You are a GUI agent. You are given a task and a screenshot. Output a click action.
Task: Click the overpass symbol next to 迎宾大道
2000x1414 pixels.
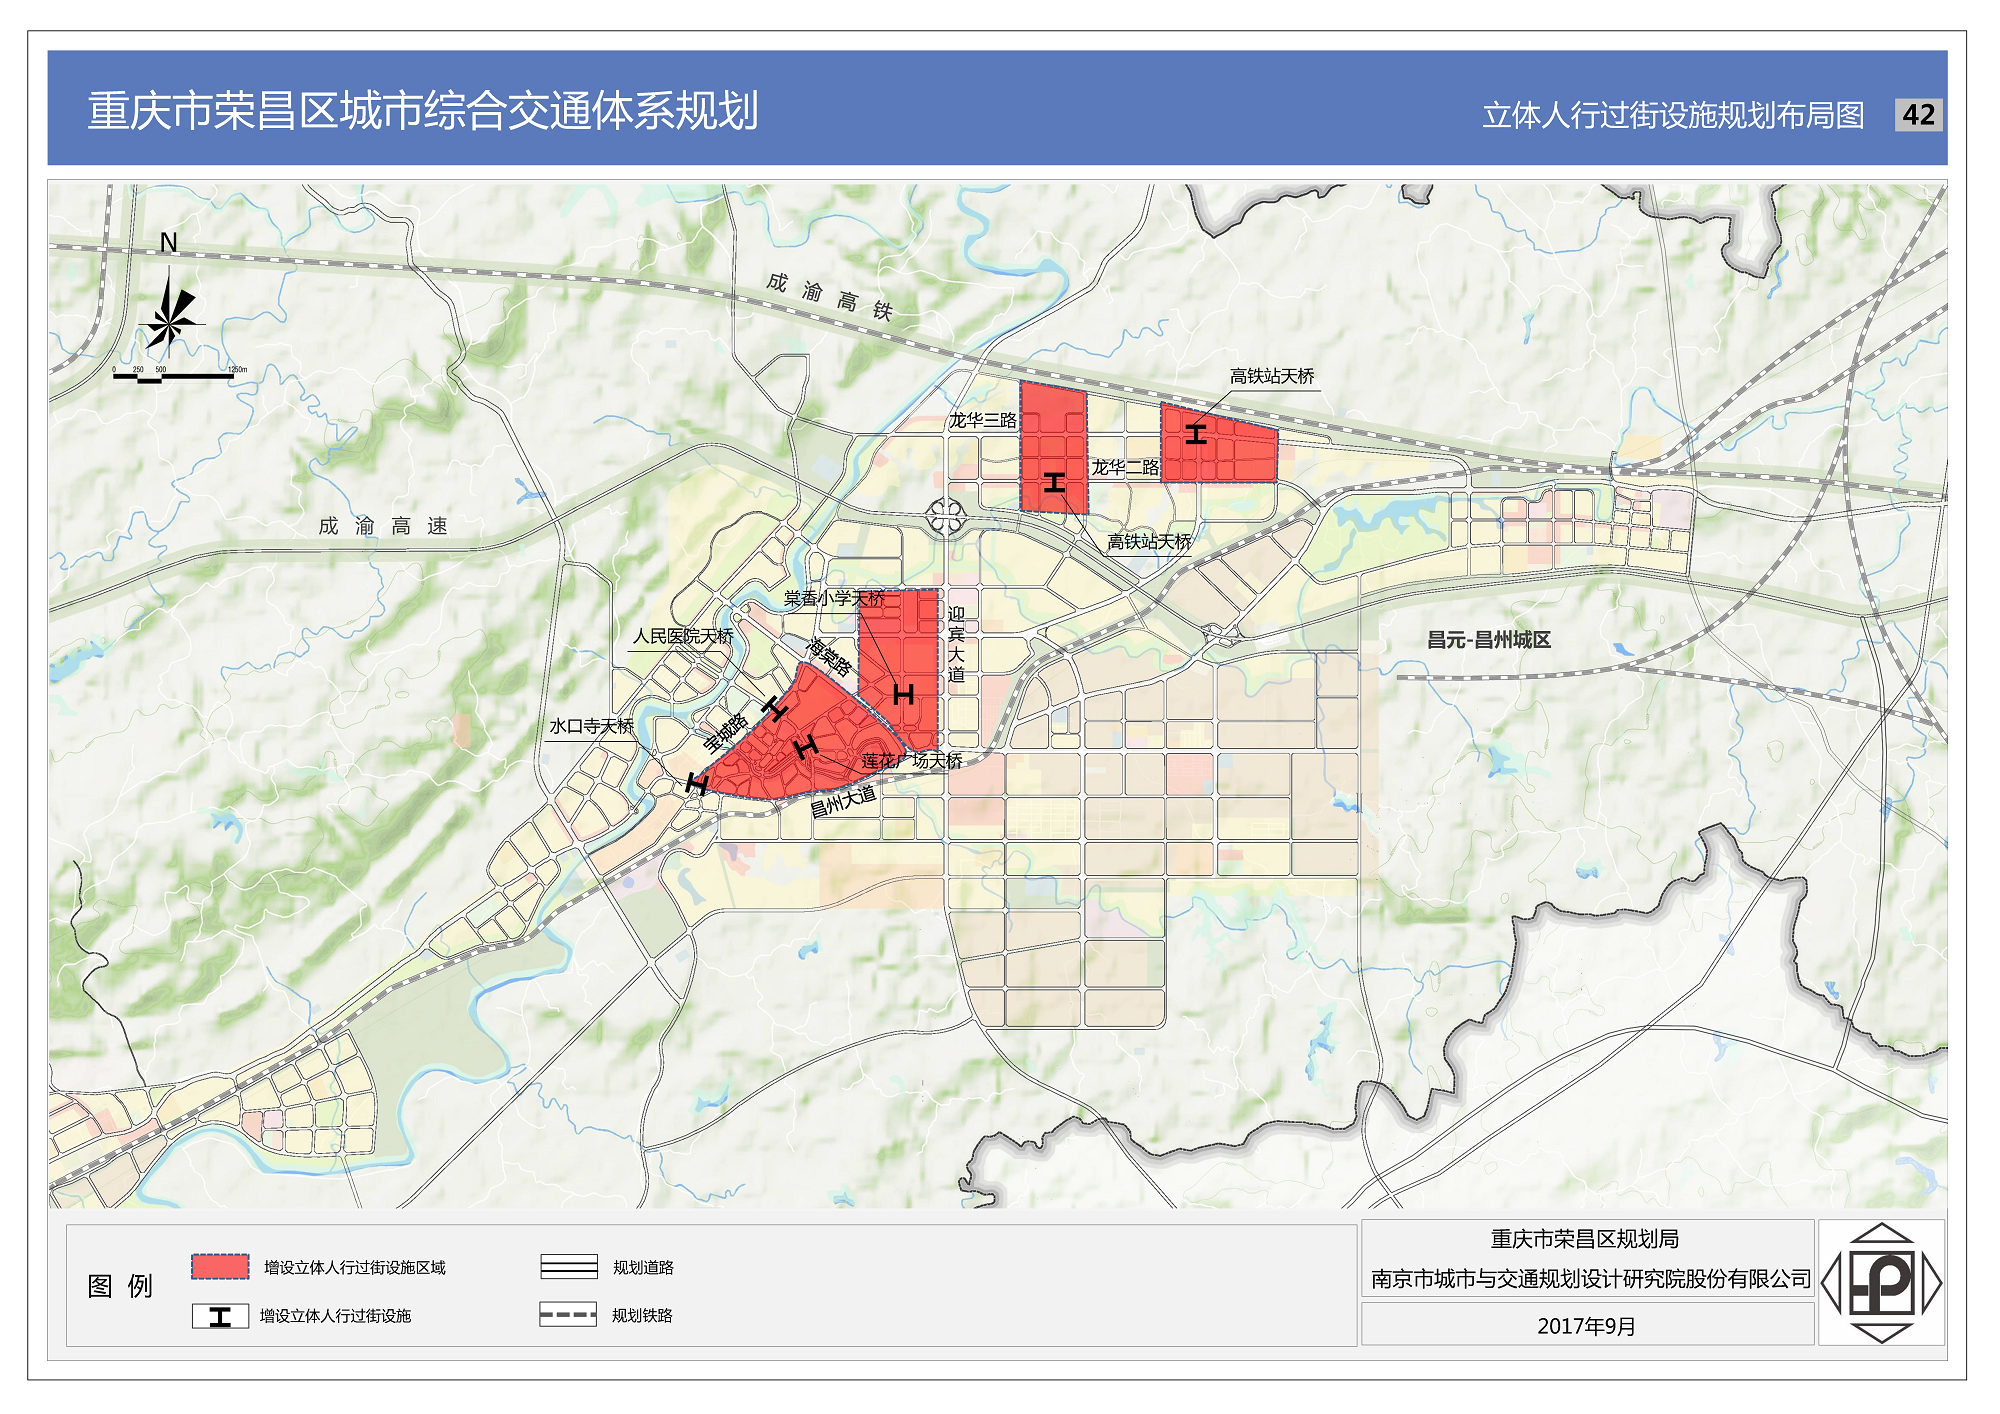[x=903, y=694]
